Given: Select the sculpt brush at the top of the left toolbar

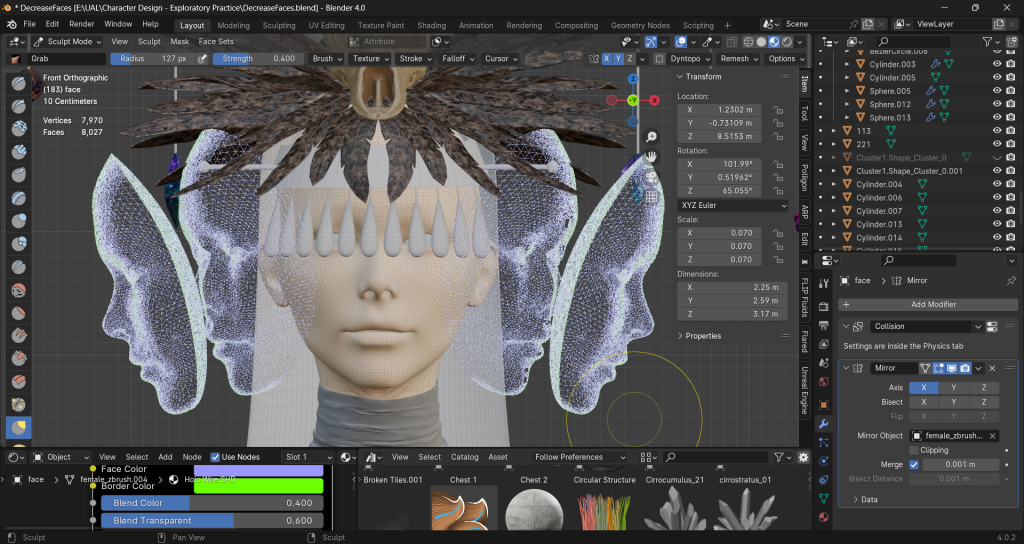Looking at the screenshot, I should pos(18,83).
